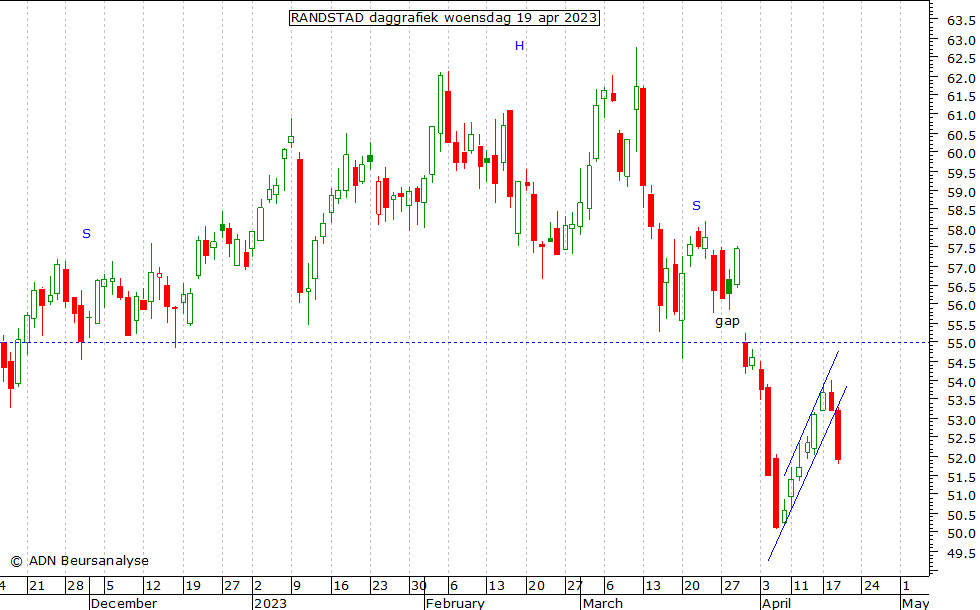Click the 59.0 price axis label
Screen dimensions: 980x610
click(x=961, y=192)
